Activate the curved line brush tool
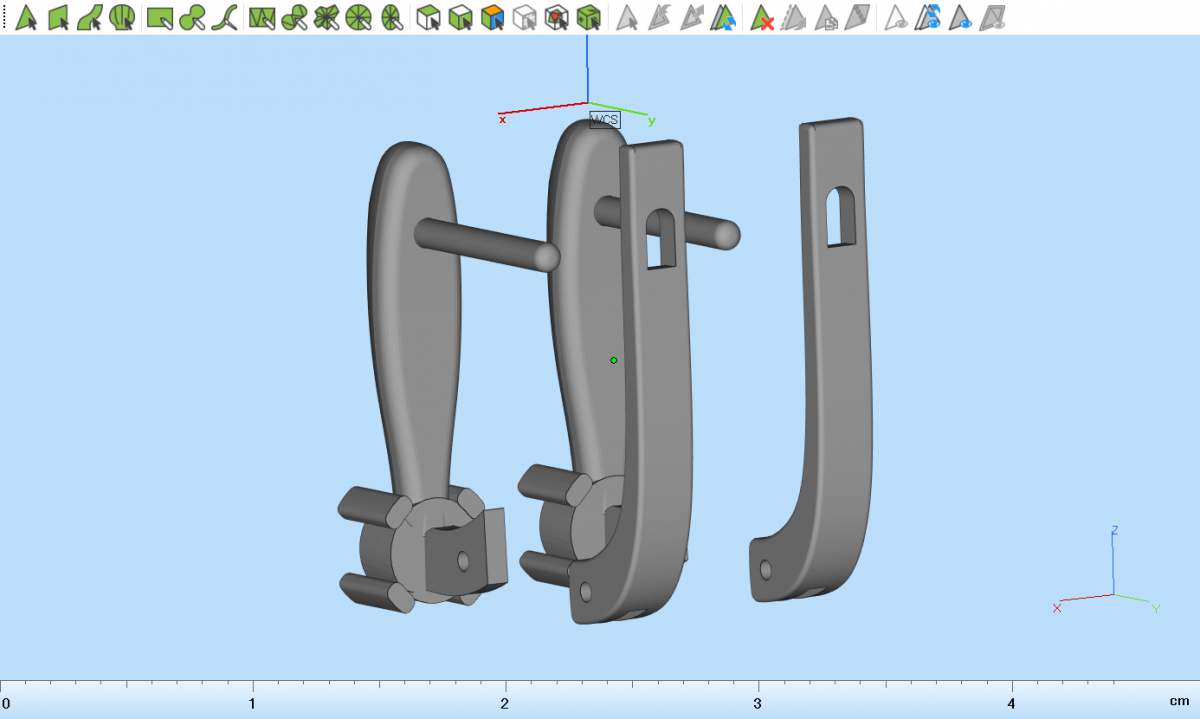The height and width of the screenshot is (719, 1200). tap(228, 17)
